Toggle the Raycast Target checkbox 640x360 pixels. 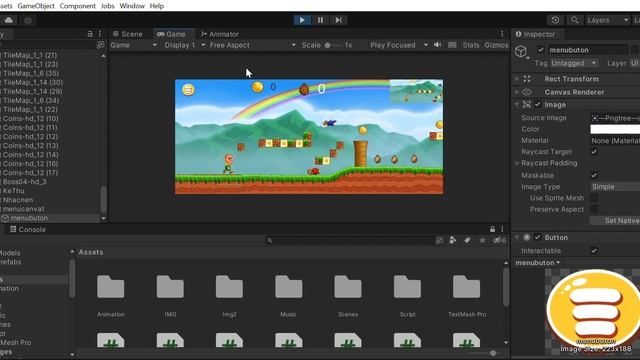(594, 151)
